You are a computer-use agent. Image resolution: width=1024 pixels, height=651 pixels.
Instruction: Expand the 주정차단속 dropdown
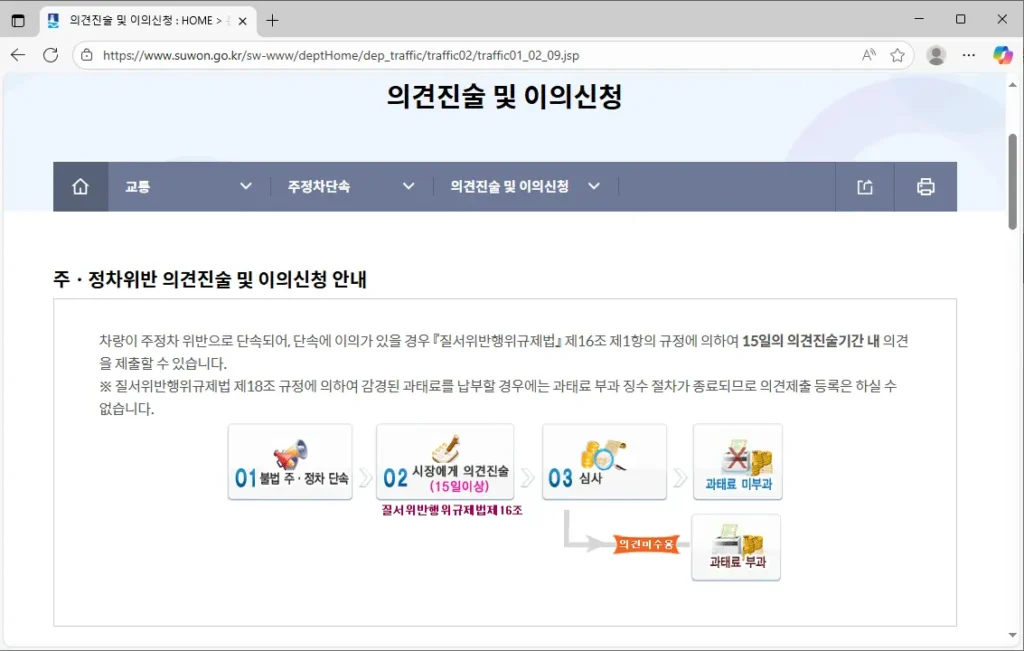pyautogui.click(x=351, y=187)
